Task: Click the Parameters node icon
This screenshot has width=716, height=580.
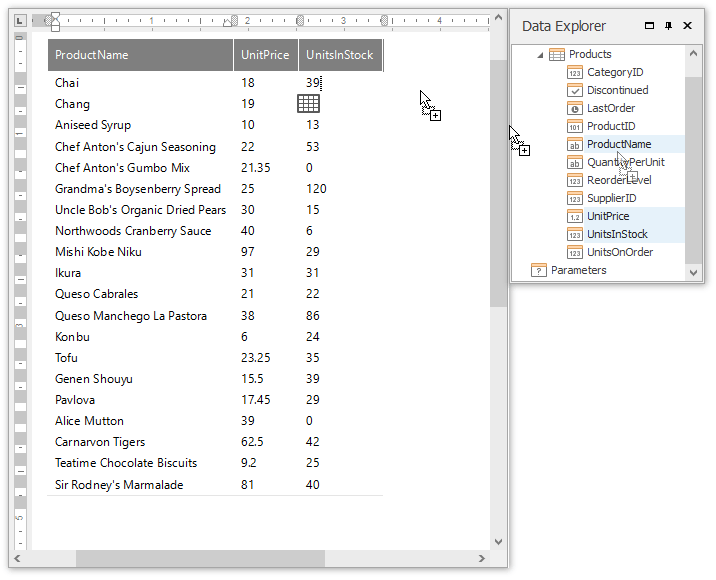Action: pyautogui.click(x=539, y=270)
